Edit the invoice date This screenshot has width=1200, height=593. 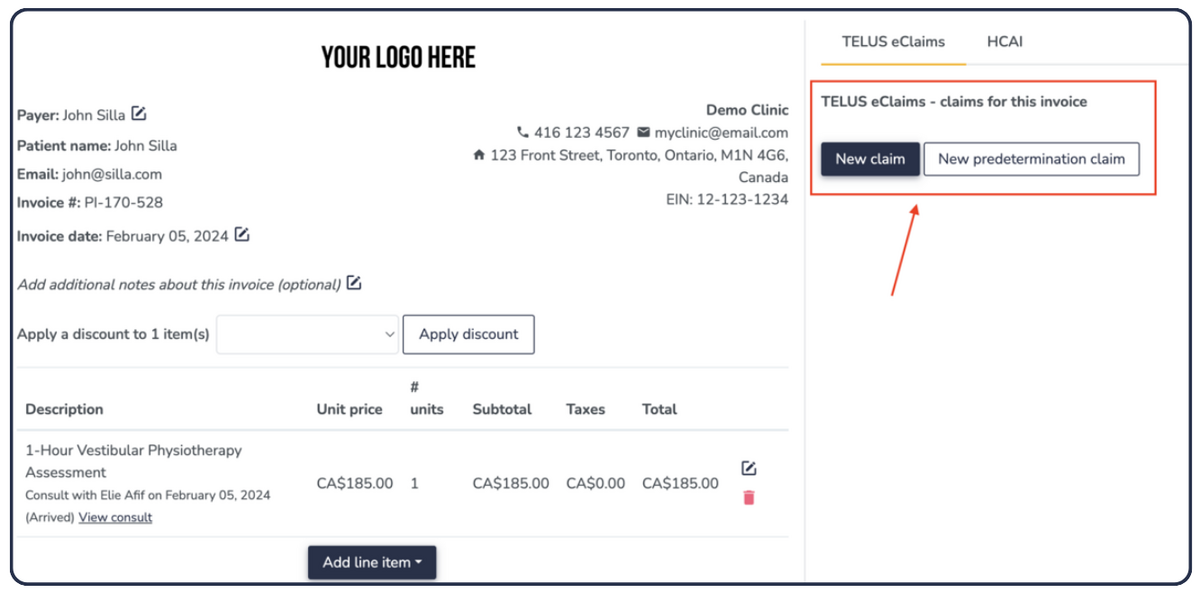[x=242, y=235]
